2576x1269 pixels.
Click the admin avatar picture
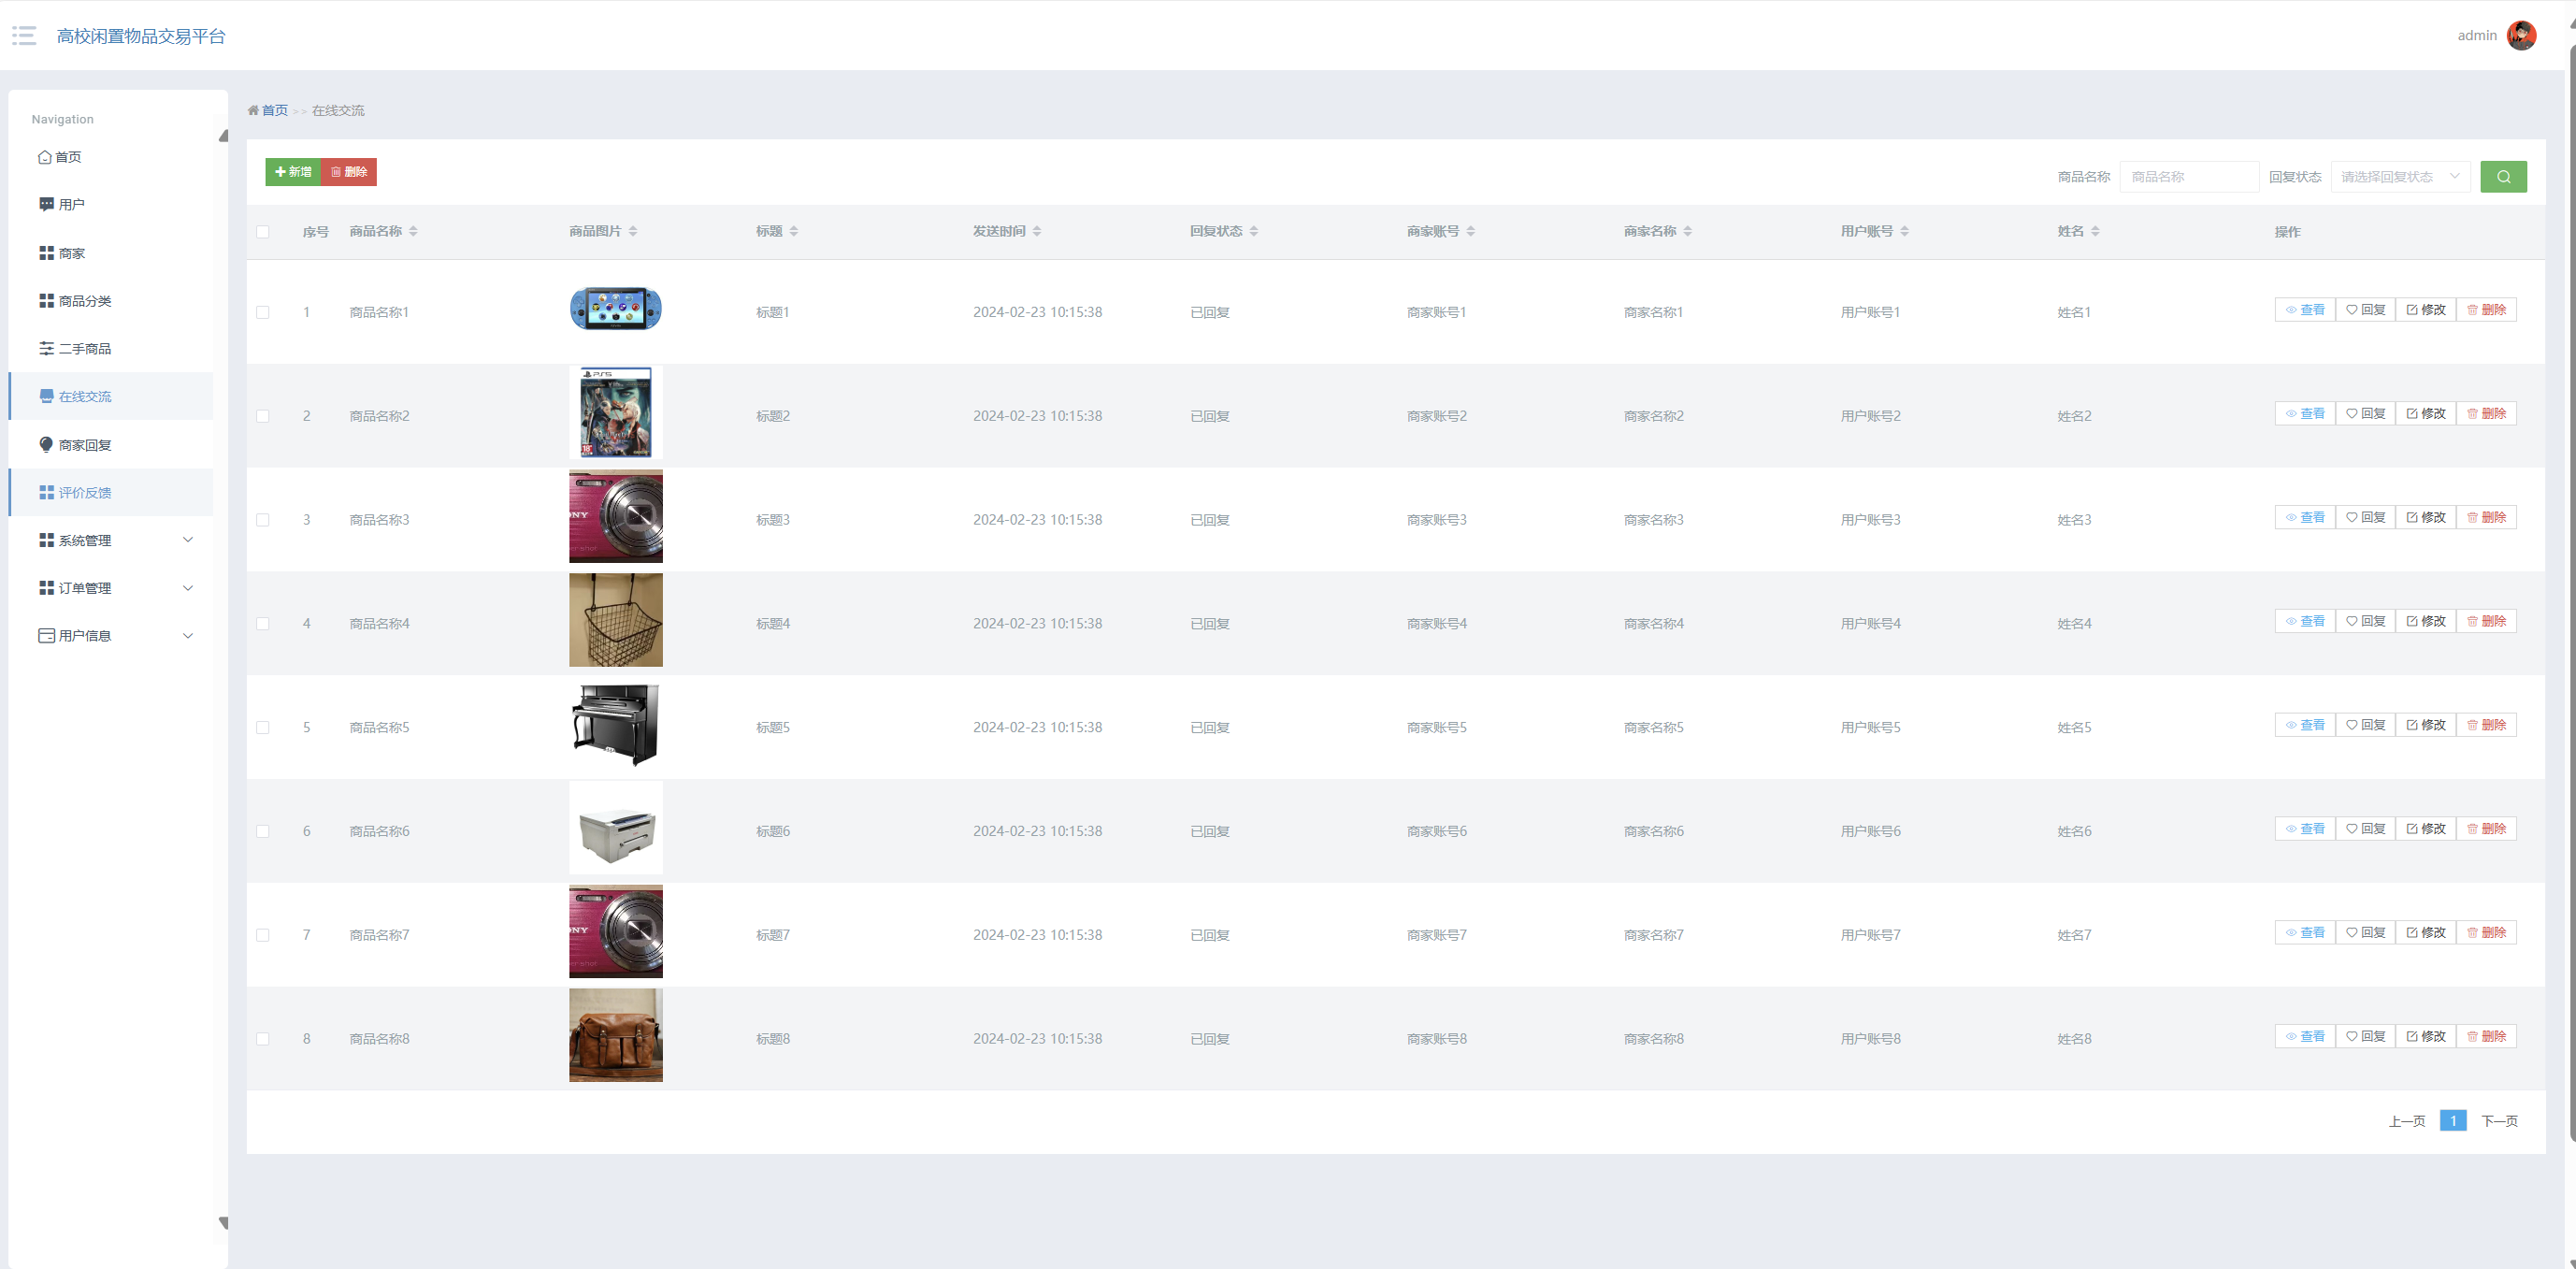click(x=2521, y=36)
